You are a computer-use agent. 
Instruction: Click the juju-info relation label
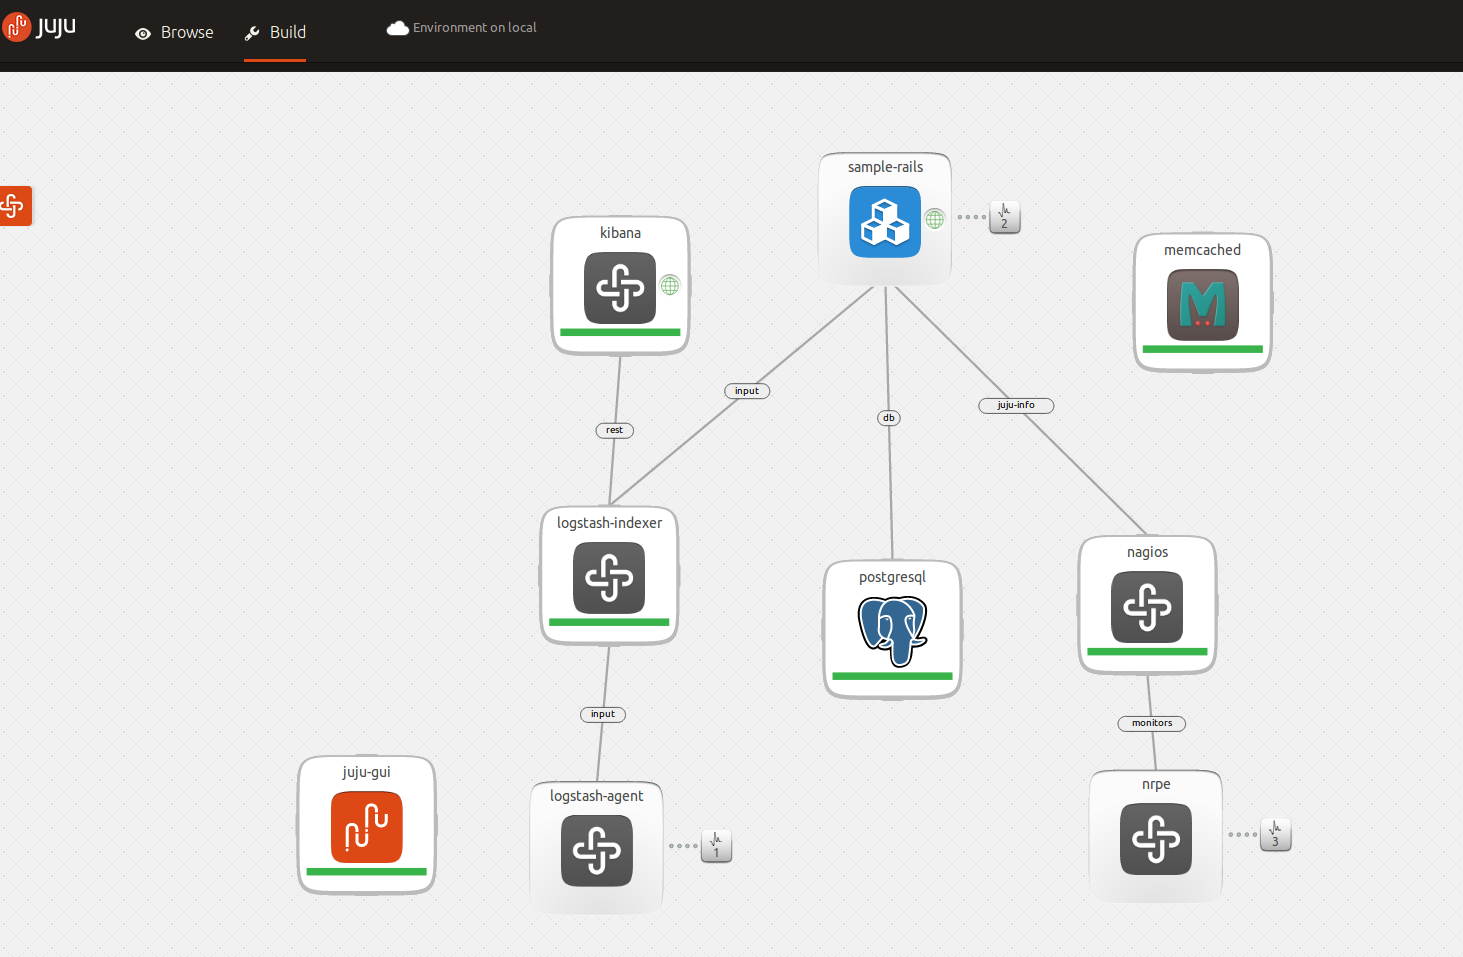(1016, 405)
